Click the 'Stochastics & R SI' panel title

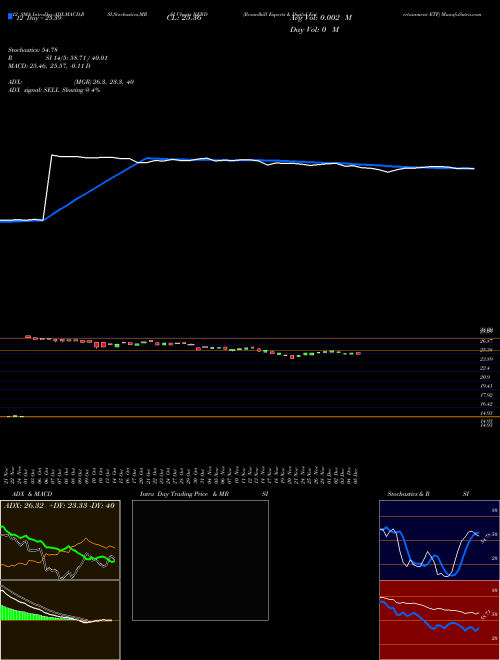[x=428, y=494]
